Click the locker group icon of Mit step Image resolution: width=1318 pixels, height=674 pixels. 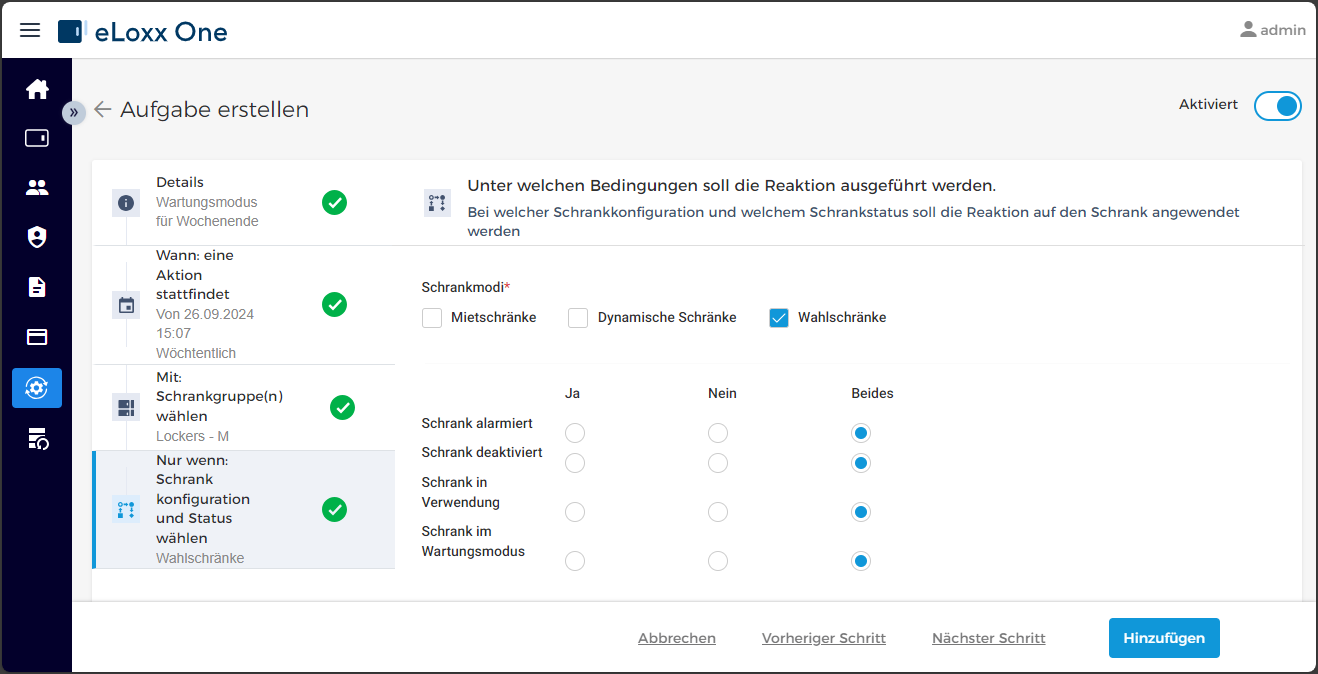126,407
